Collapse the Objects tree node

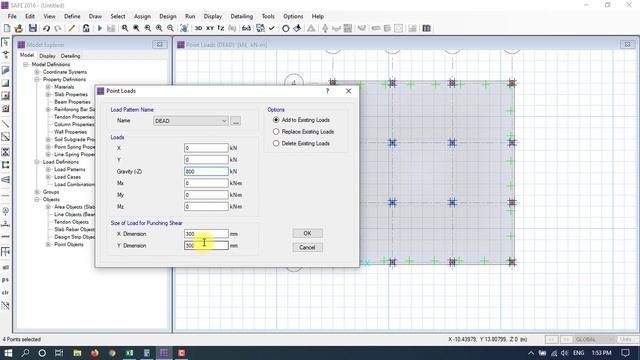[37, 200]
